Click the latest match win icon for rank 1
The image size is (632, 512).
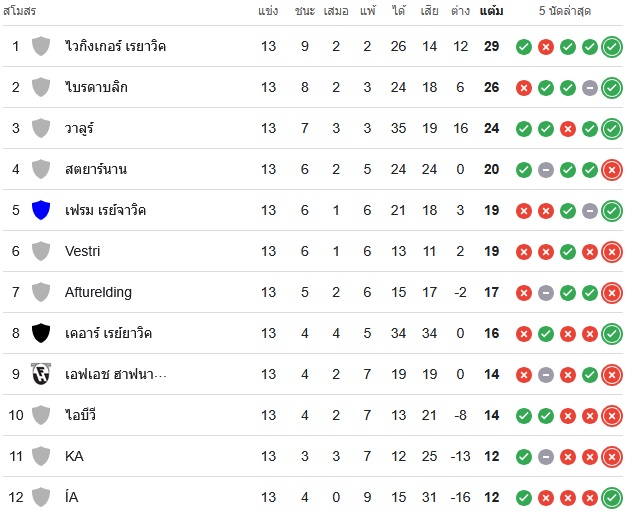coord(612,47)
